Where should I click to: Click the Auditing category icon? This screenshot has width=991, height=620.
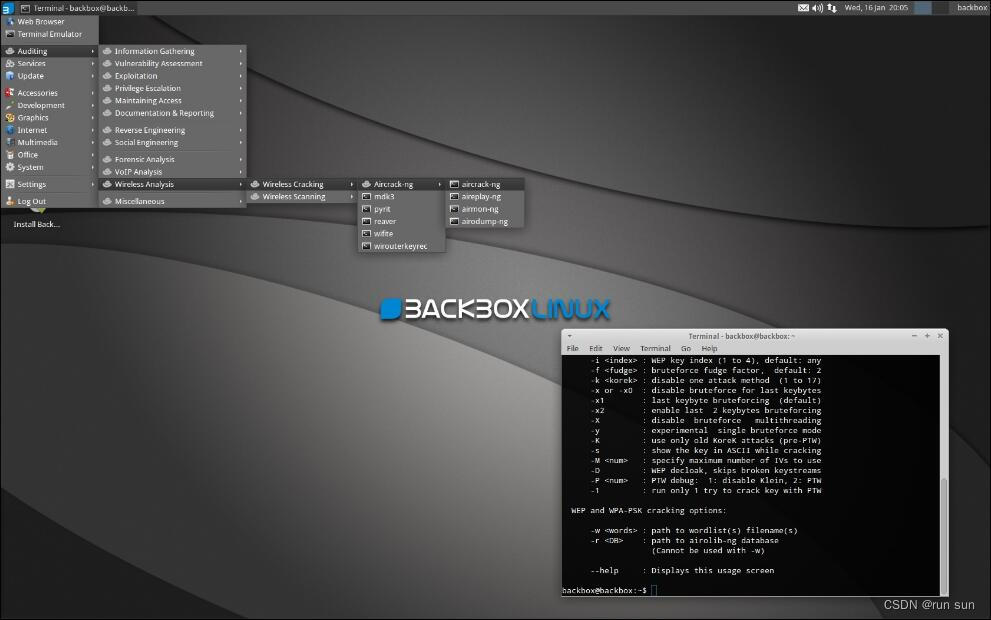click(x=10, y=51)
